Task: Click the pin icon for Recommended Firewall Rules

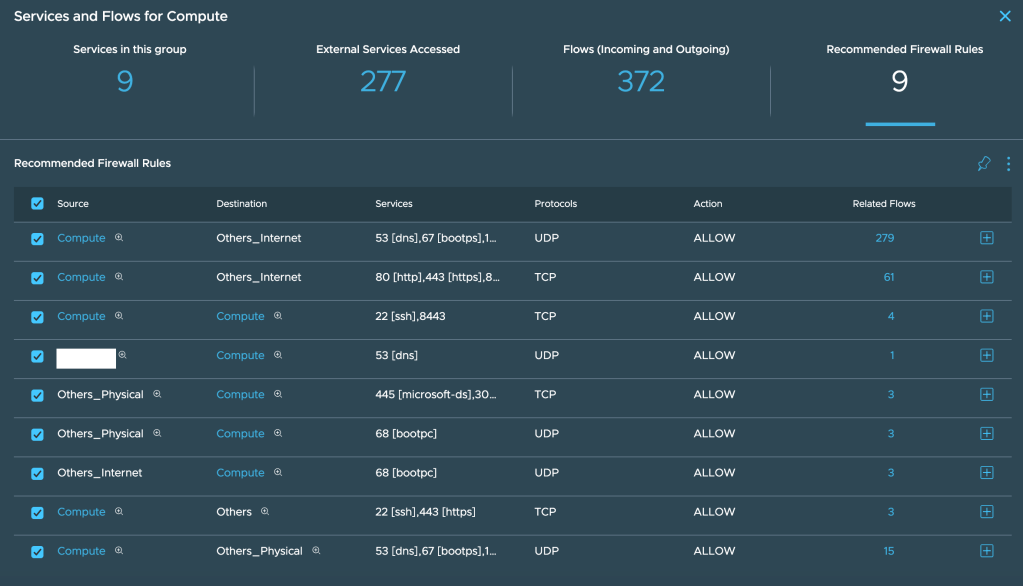Action: pyautogui.click(x=984, y=164)
